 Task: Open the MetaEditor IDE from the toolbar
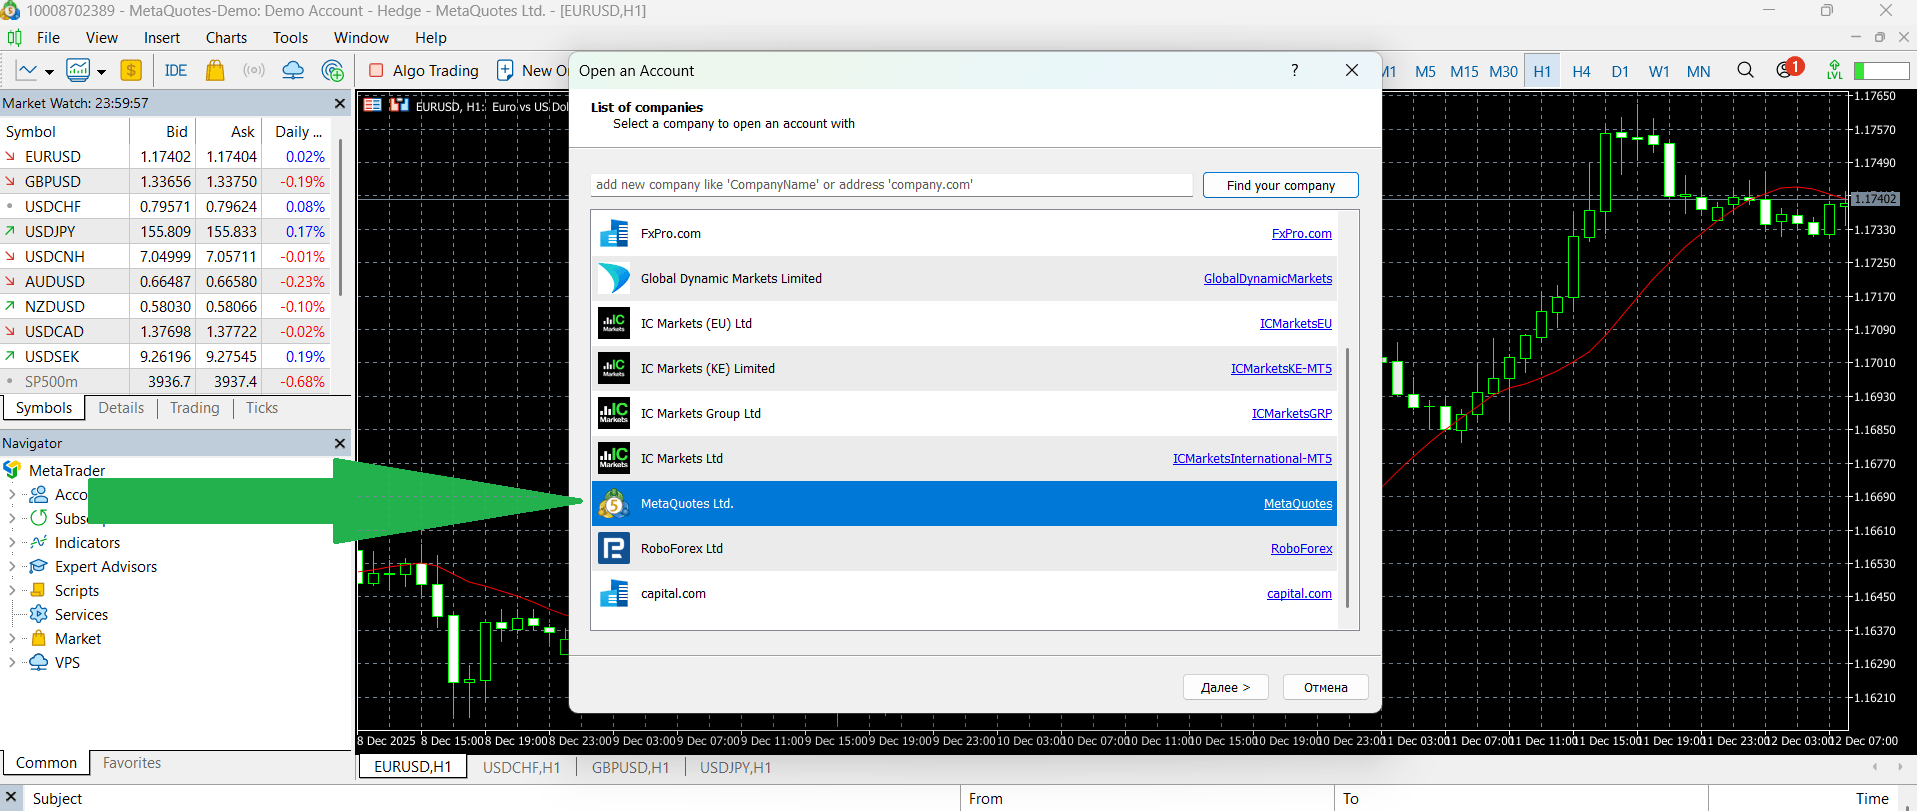point(176,70)
